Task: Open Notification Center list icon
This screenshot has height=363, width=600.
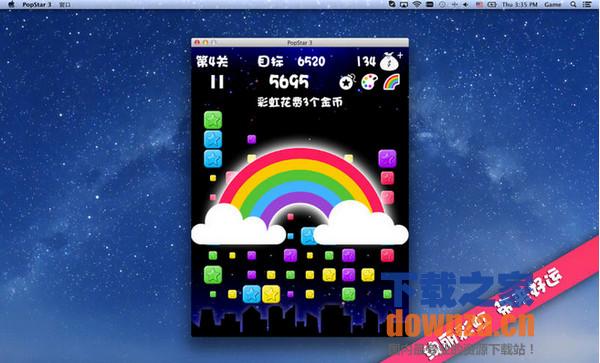Action: click(587, 5)
